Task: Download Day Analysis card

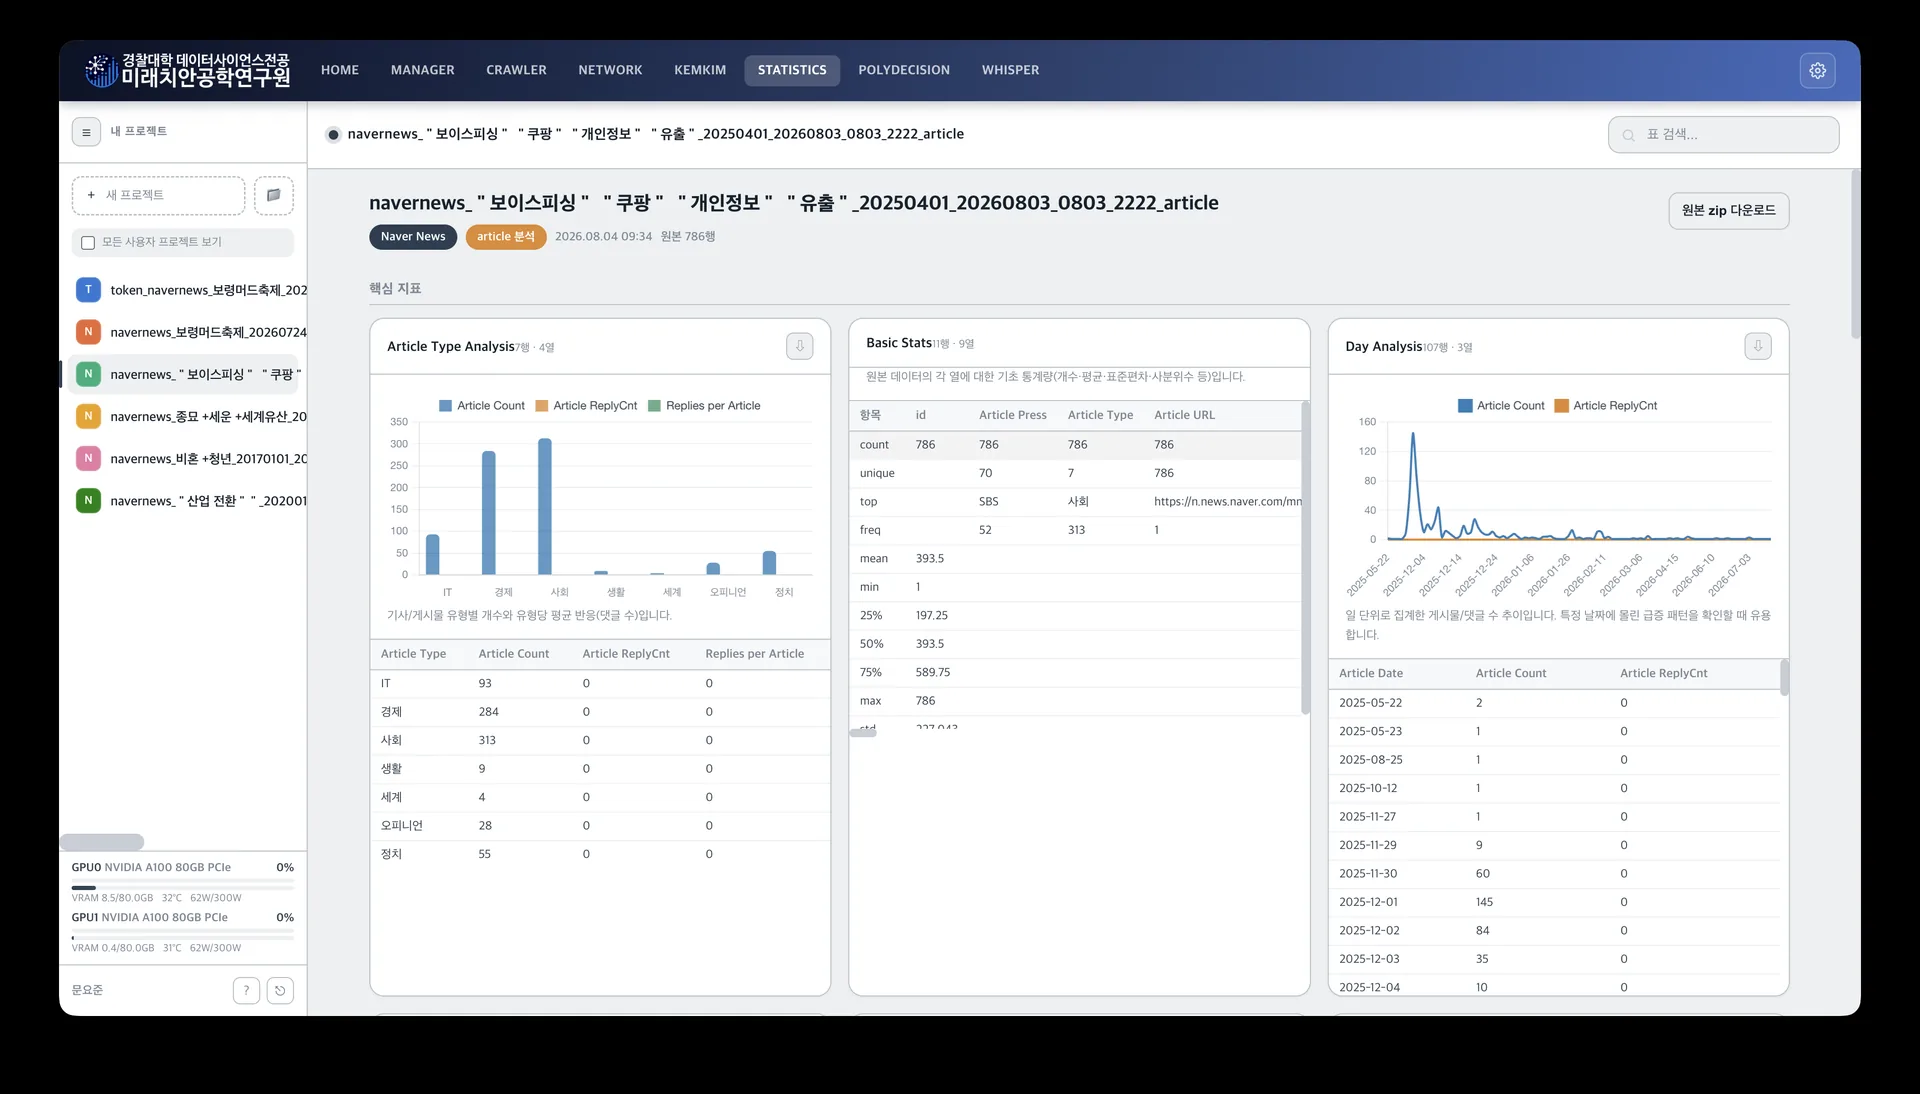Action: (1758, 346)
